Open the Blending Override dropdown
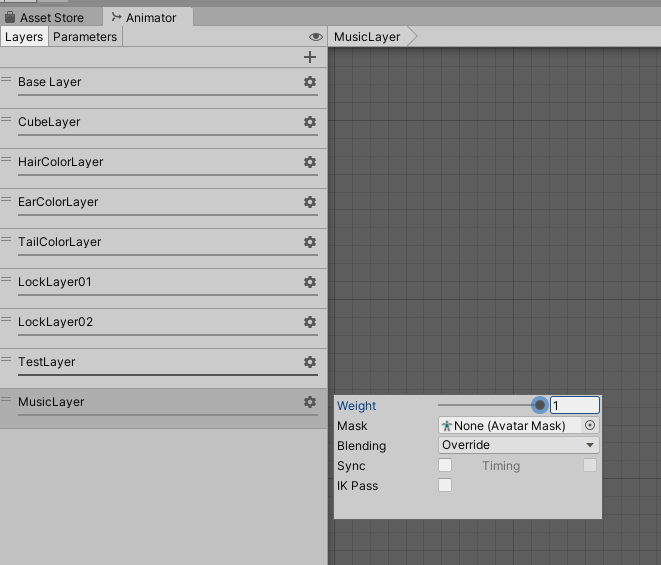 coord(519,445)
